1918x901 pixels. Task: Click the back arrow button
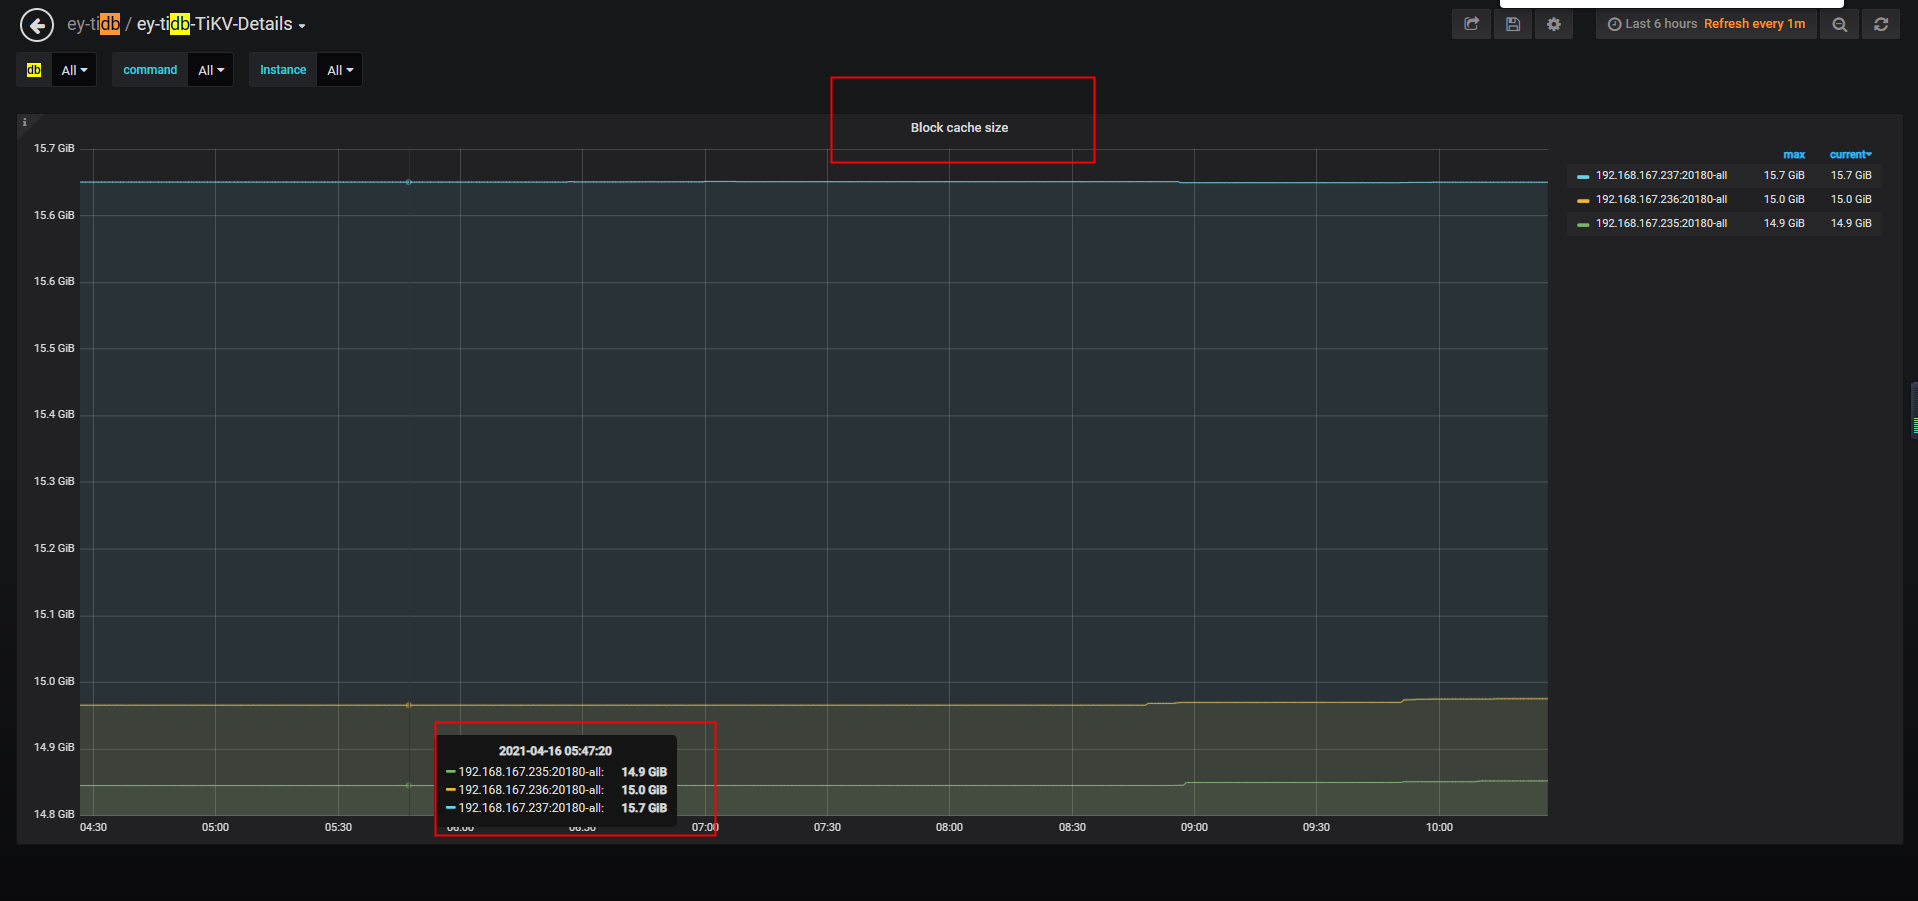[x=37, y=25]
